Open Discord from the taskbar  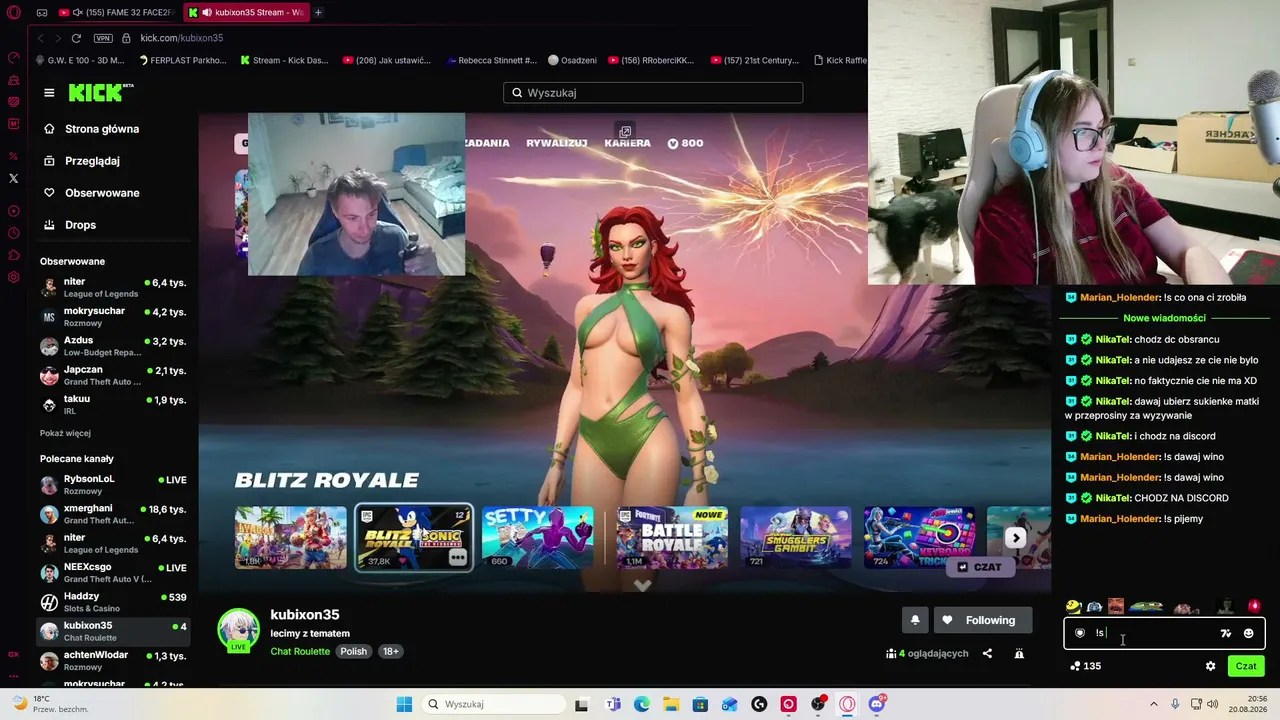877,704
